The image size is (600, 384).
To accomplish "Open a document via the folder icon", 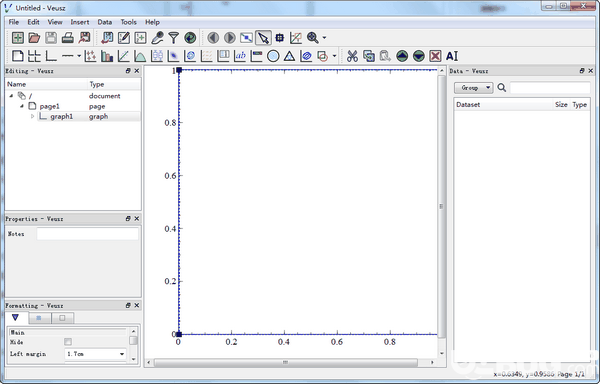I will 34,37.
